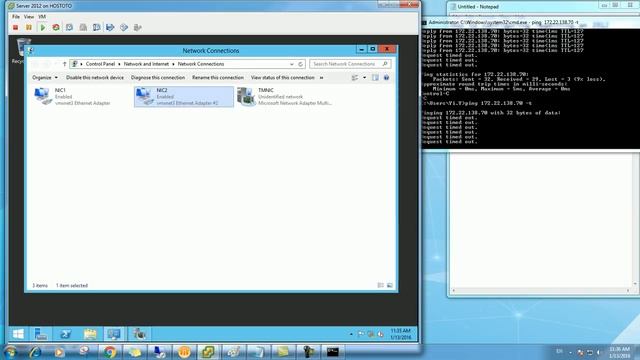The width and height of the screenshot is (640, 360).
Task: Open PowerShell on guest taskbar
Action: click(65, 334)
